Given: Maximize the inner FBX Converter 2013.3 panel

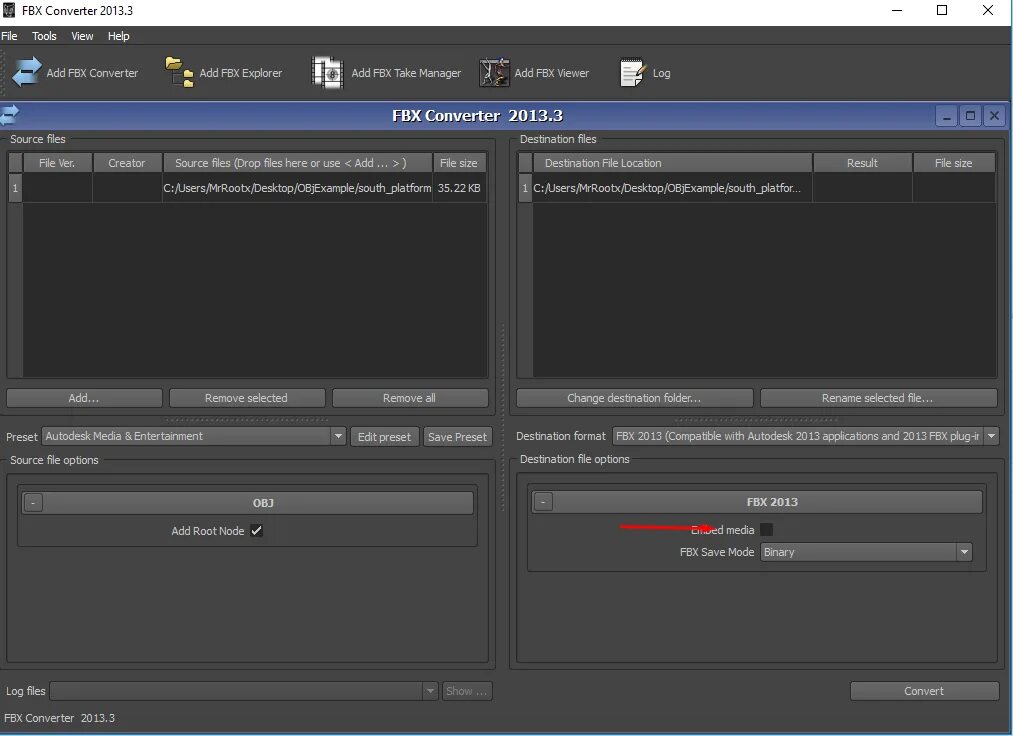Looking at the screenshot, I should (x=970, y=116).
